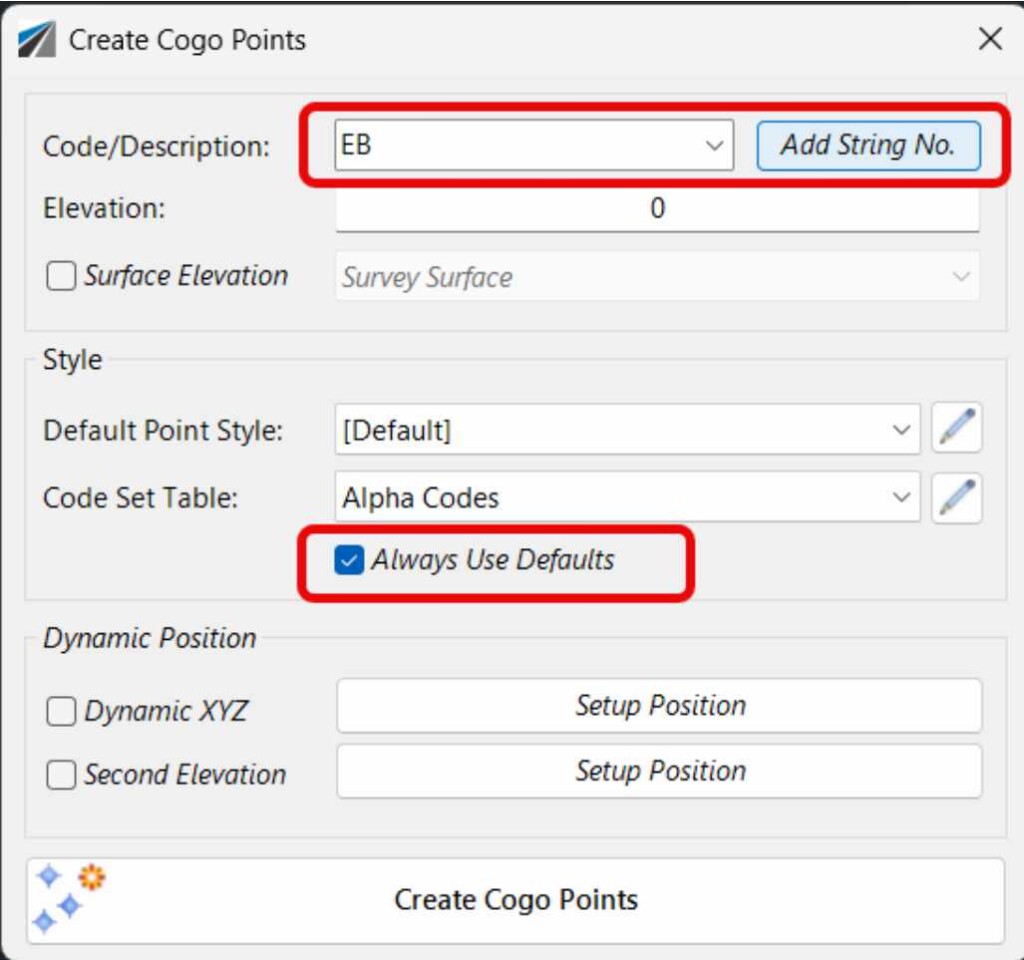Expand the Survey Surface dropdown
This screenshot has width=1024, height=960.
pyautogui.click(x=961, y=277)
